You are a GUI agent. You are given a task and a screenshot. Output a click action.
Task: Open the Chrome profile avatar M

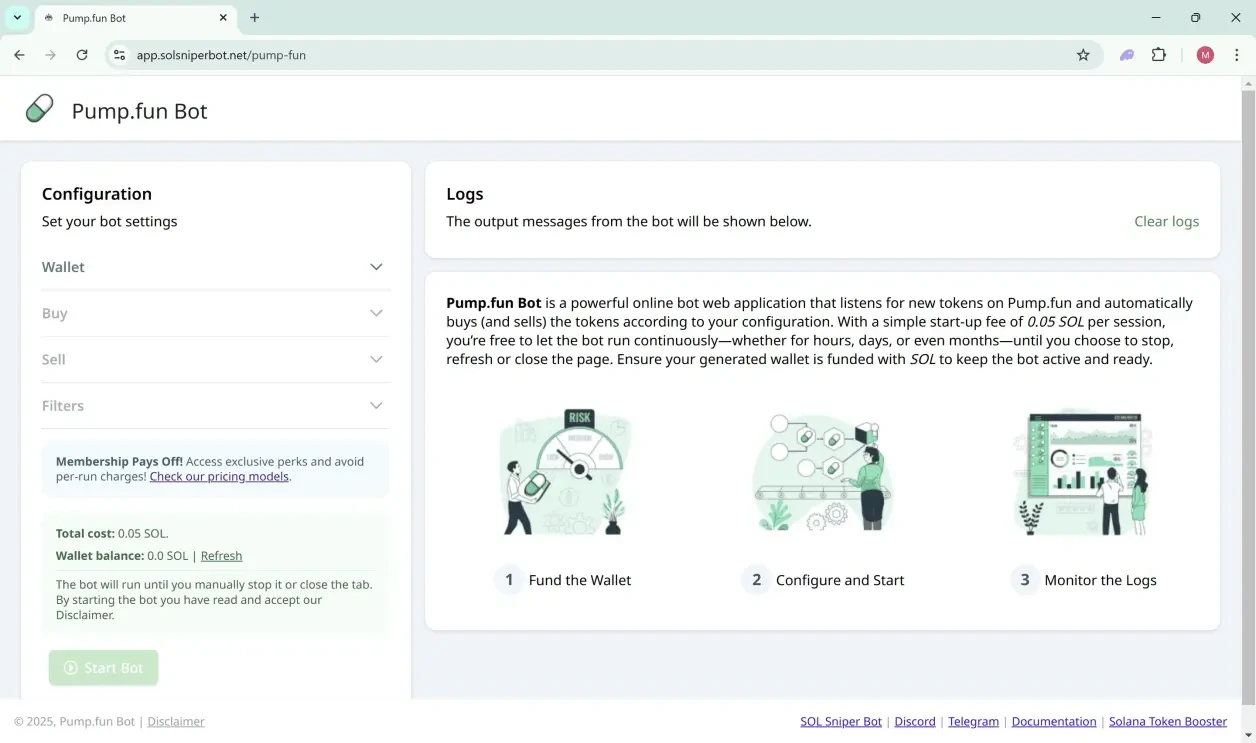(1205, 55)
